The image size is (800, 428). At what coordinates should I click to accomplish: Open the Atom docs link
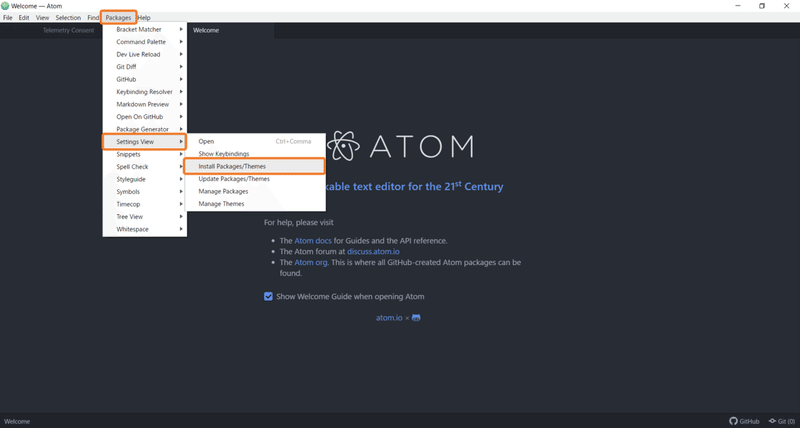313,241
